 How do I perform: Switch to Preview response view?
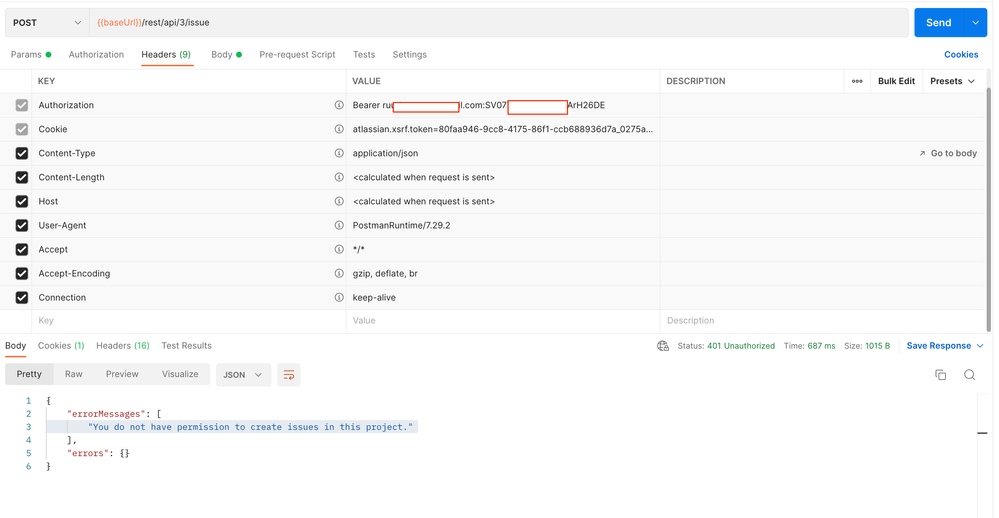122,374
